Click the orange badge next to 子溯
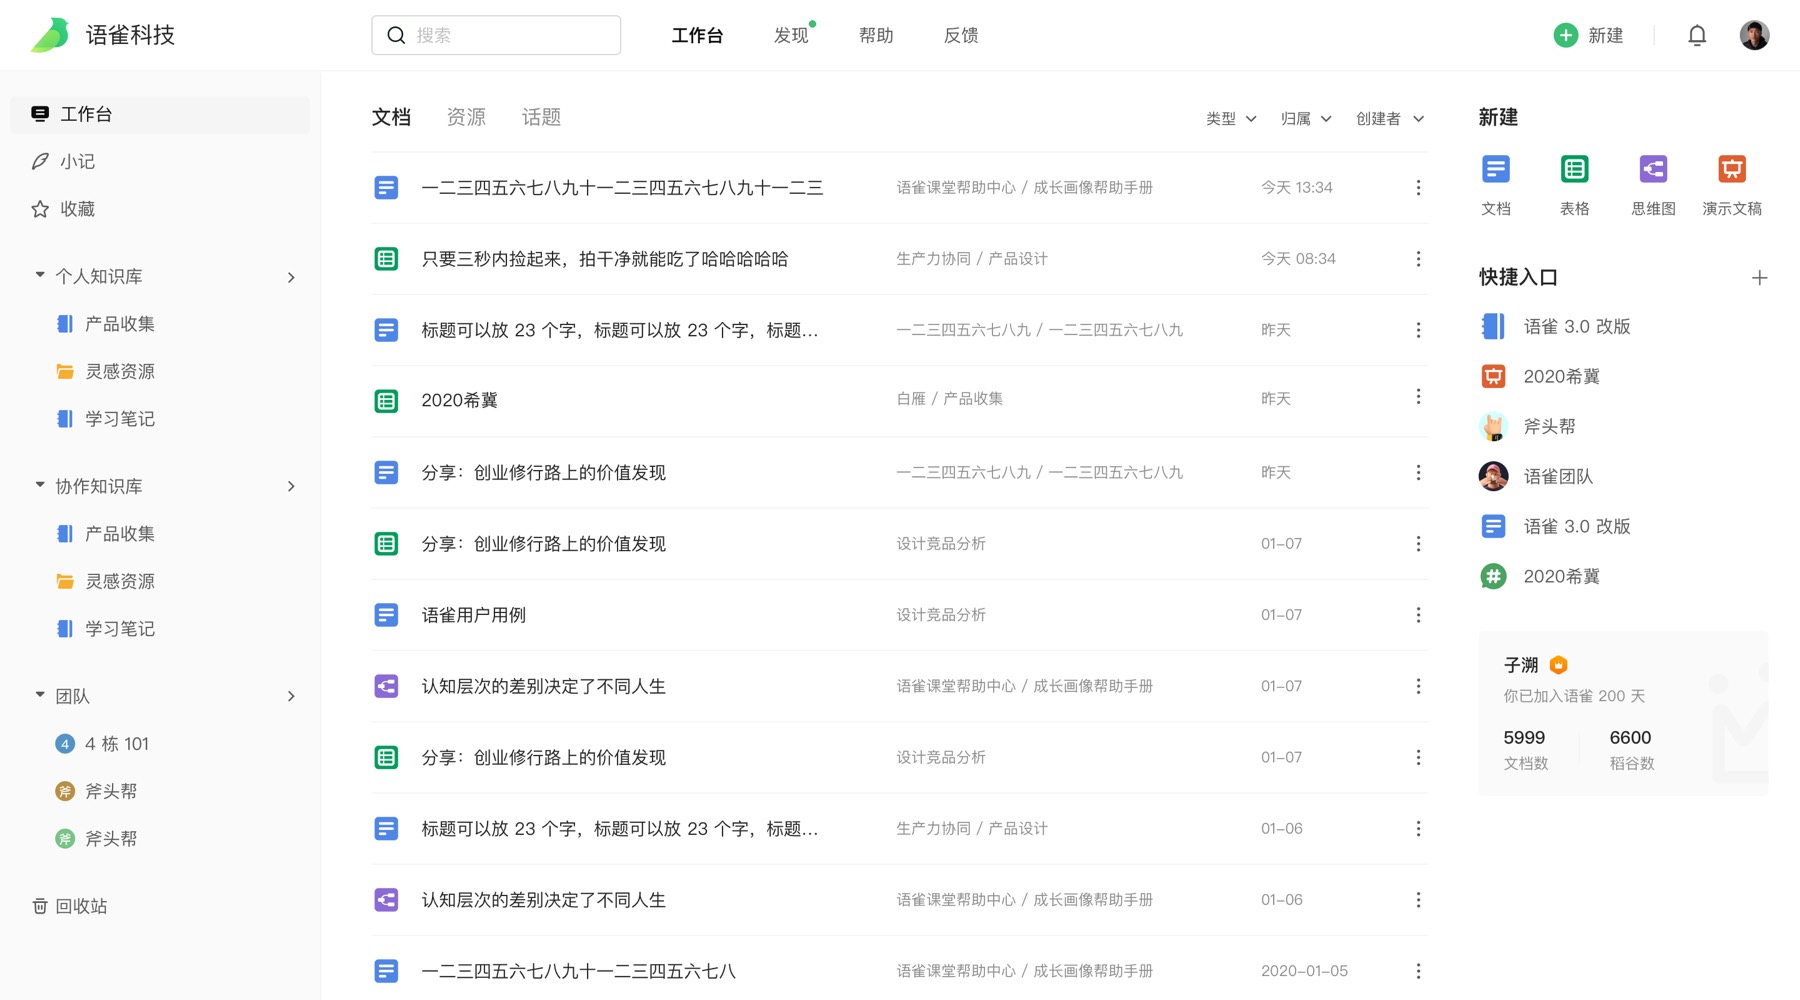The height and width of the screenshot is (1000, 1800). (1558, 665)
